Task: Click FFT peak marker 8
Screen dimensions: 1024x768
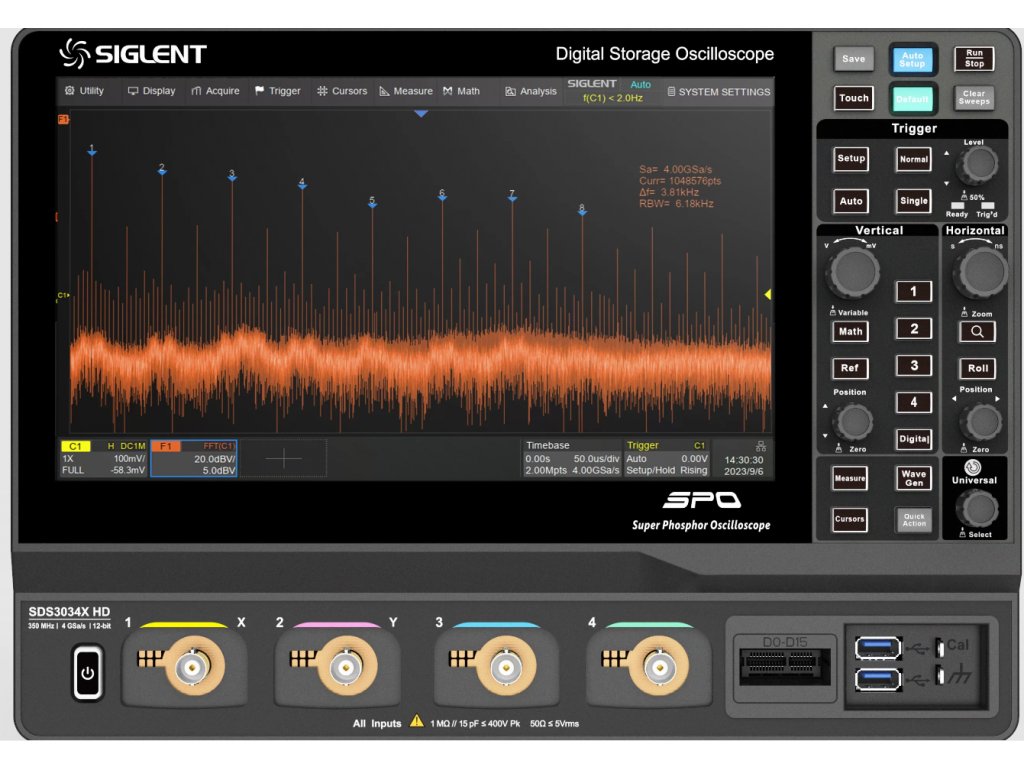Action: pos(582,210)
